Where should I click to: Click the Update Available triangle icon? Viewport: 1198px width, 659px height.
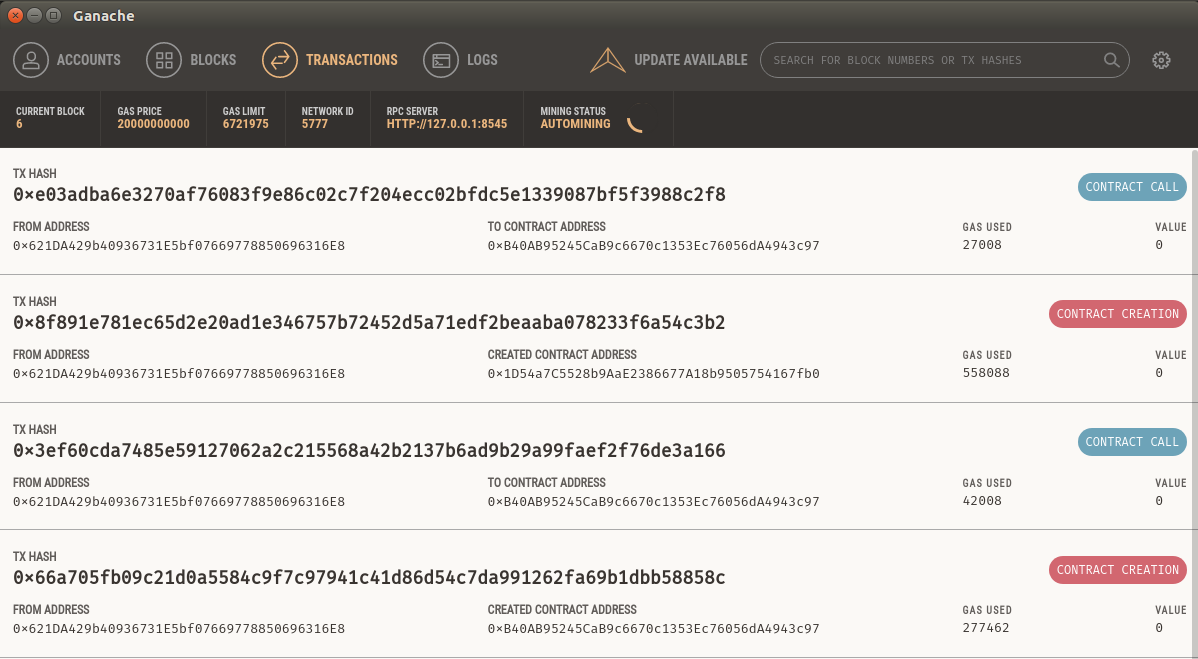[x=608, y=61]
